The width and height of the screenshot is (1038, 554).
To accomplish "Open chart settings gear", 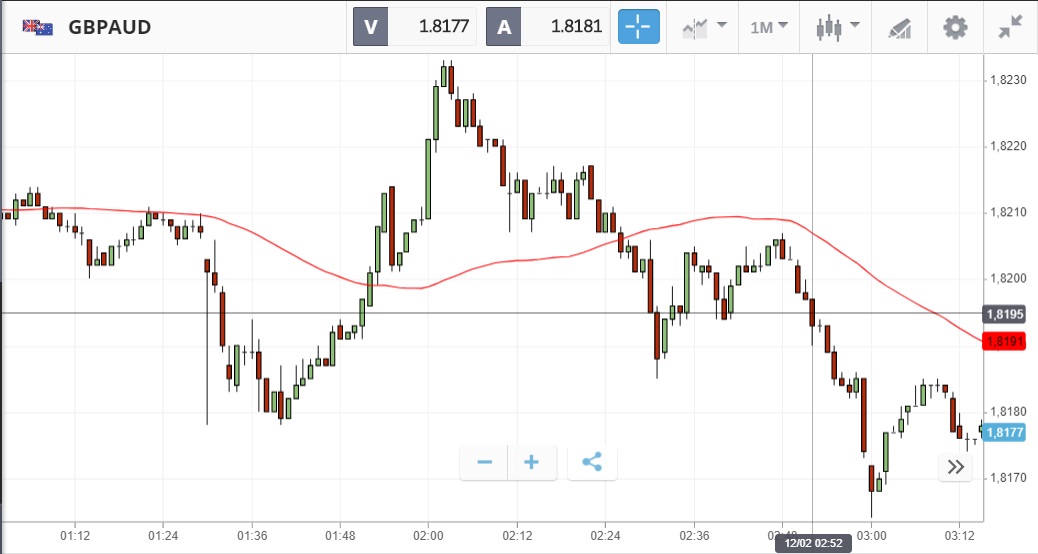I will [x=955, y=27].
